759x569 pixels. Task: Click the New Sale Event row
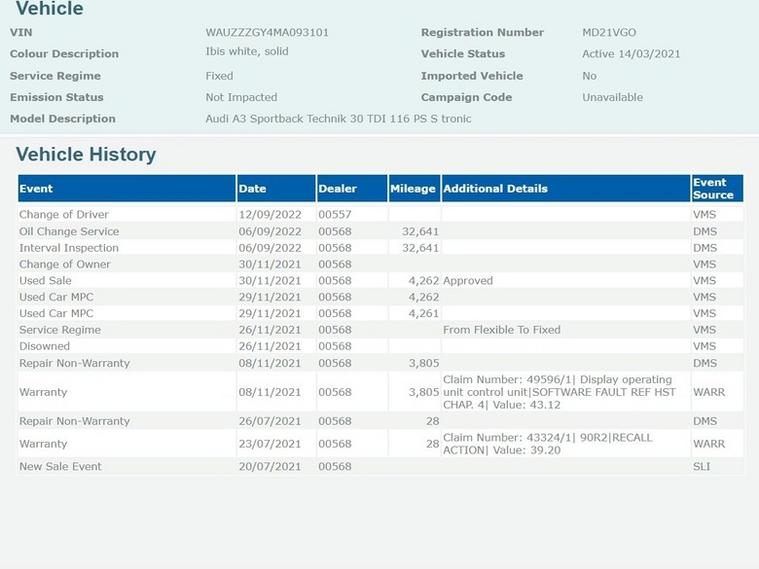60,466
